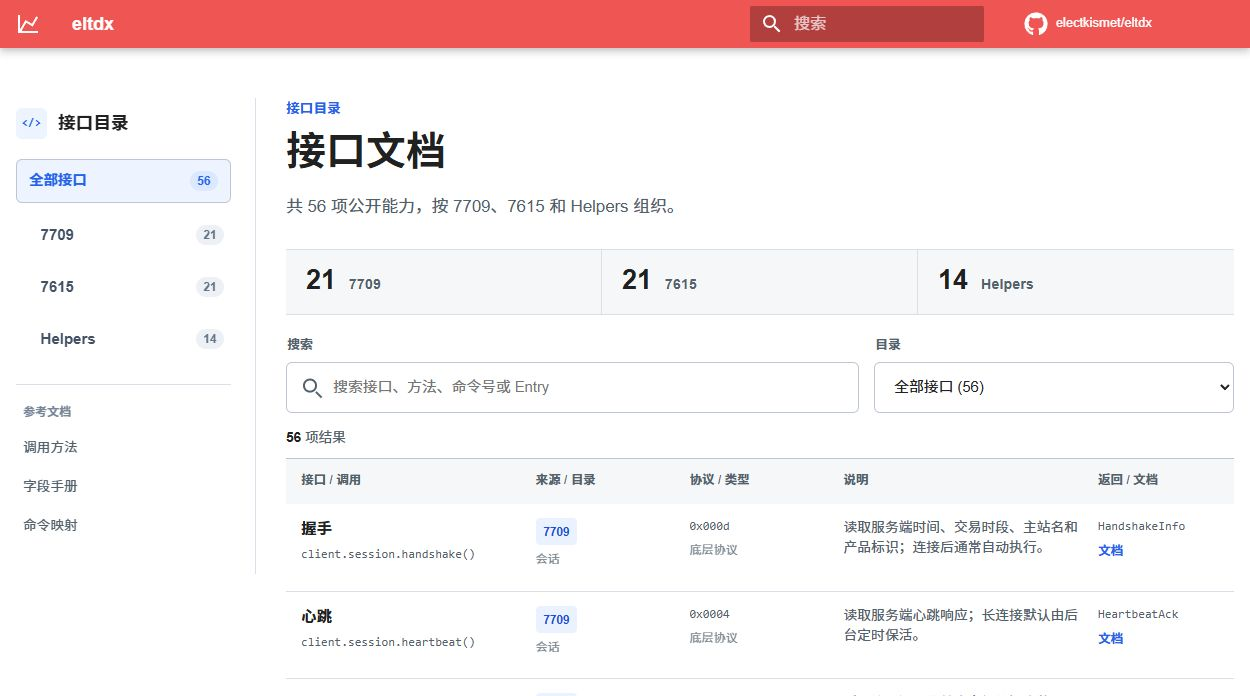
Task: Open the 全部接口 (56) directory dropdown
Action: (1054, 387)
